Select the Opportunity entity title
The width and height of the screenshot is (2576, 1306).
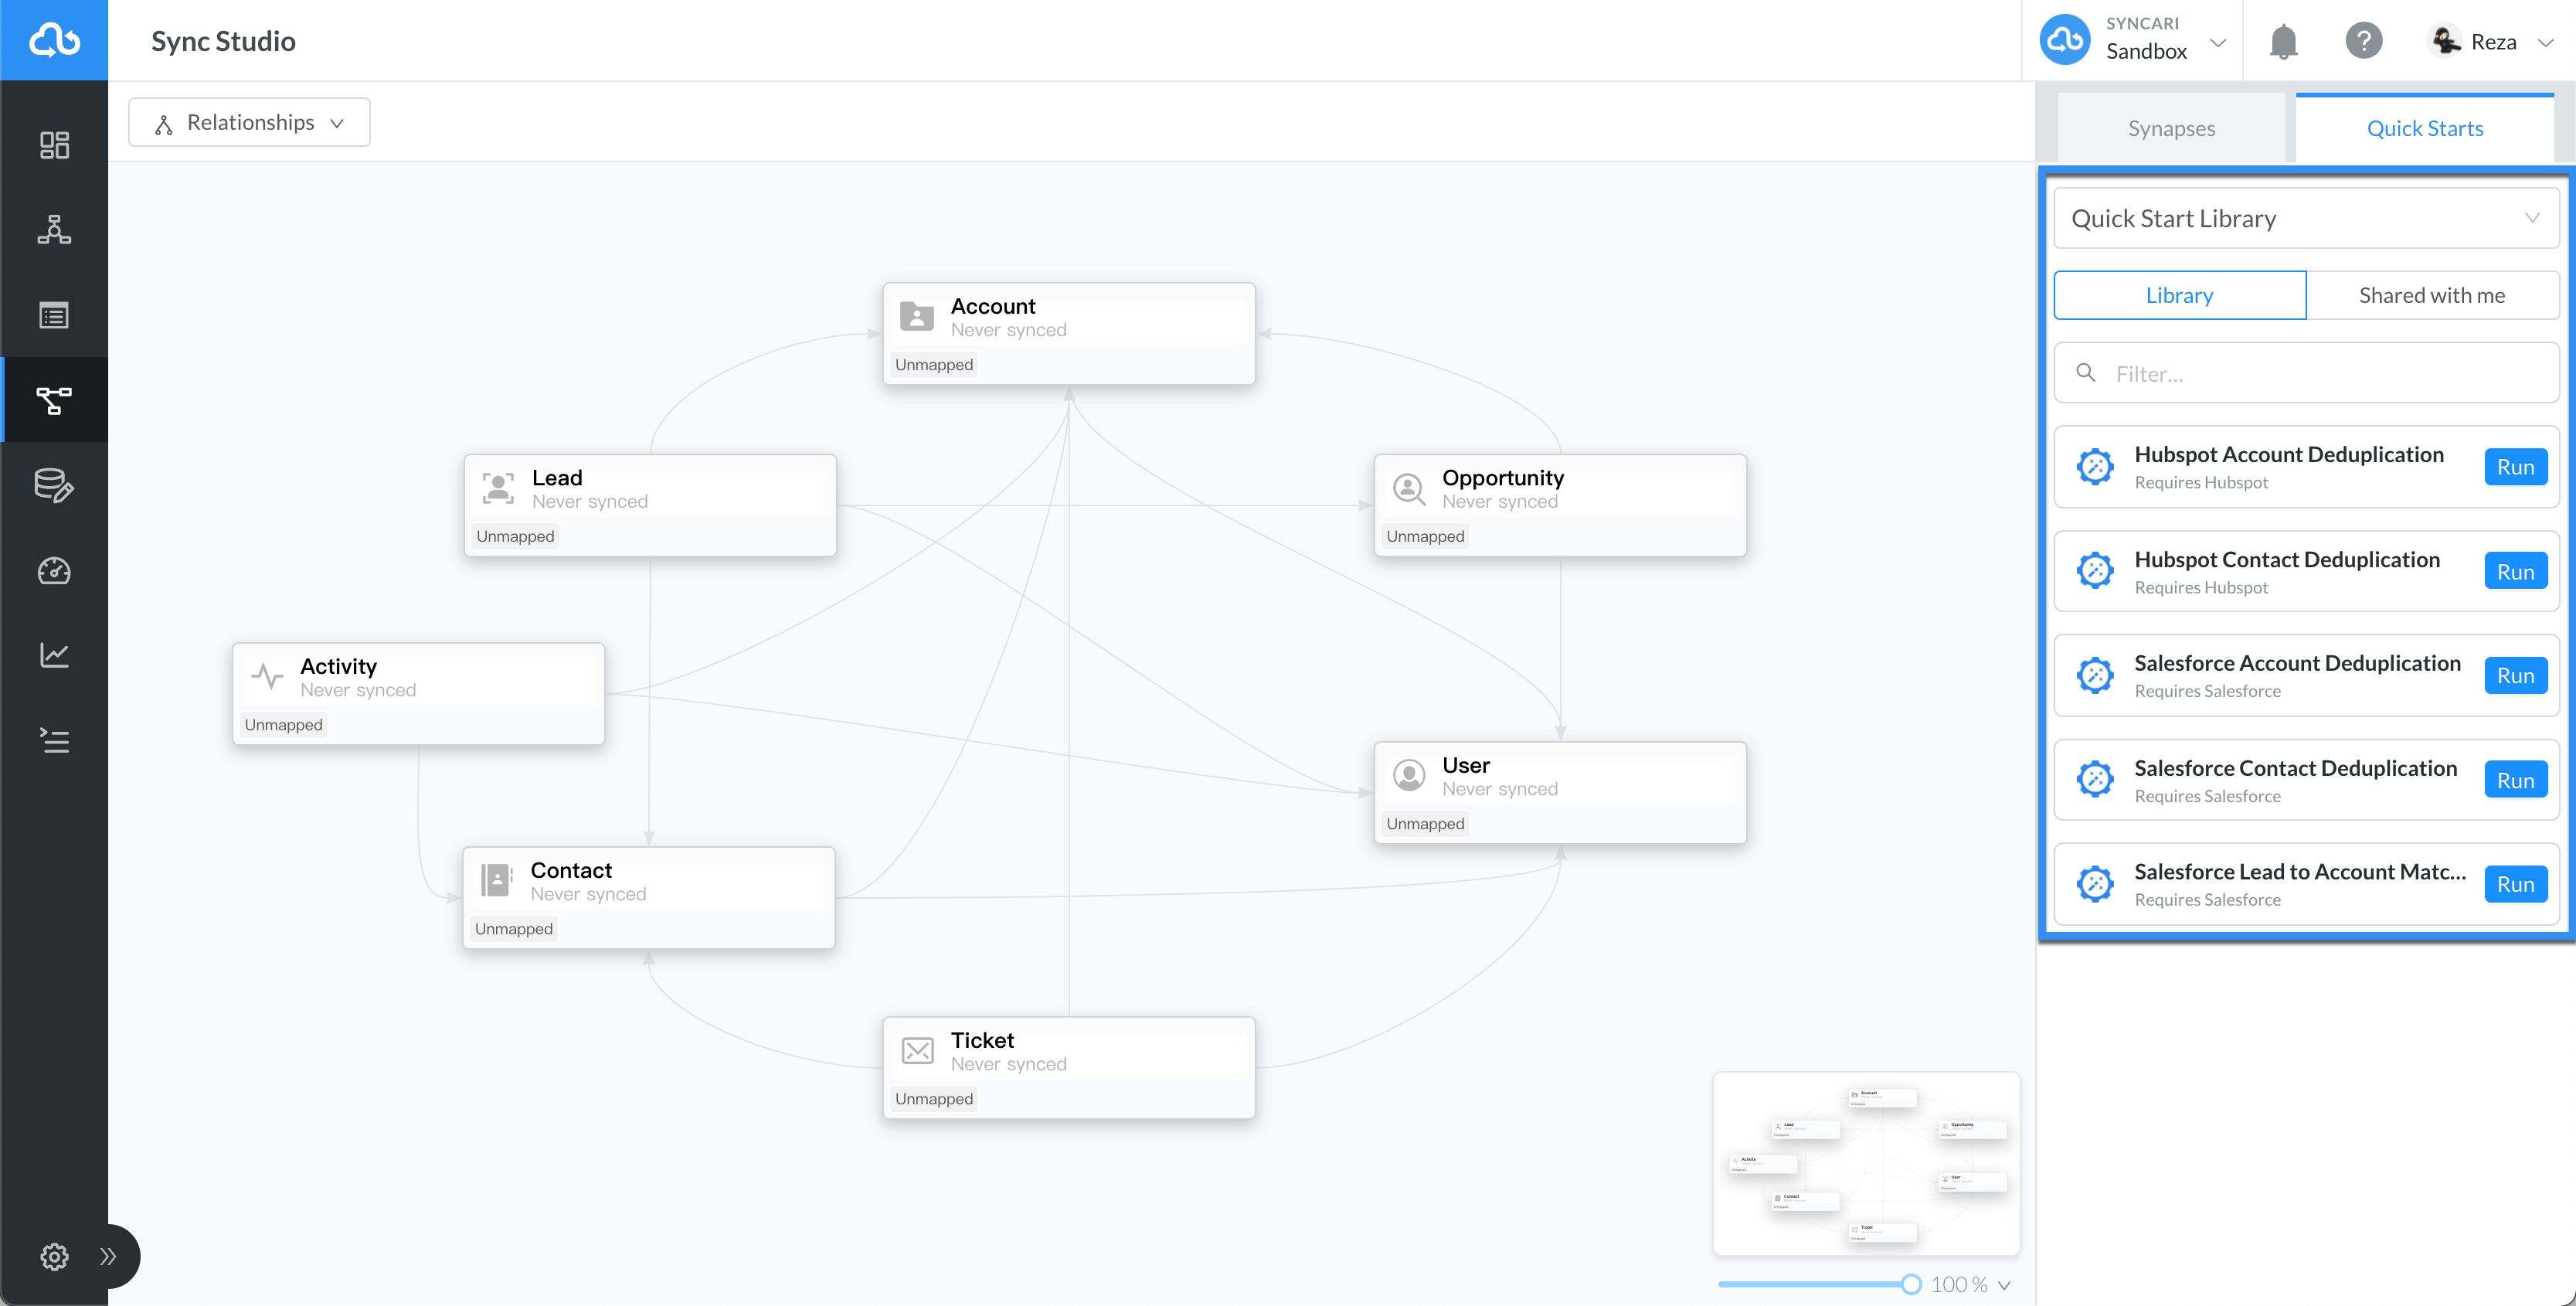click(1502, 478)
